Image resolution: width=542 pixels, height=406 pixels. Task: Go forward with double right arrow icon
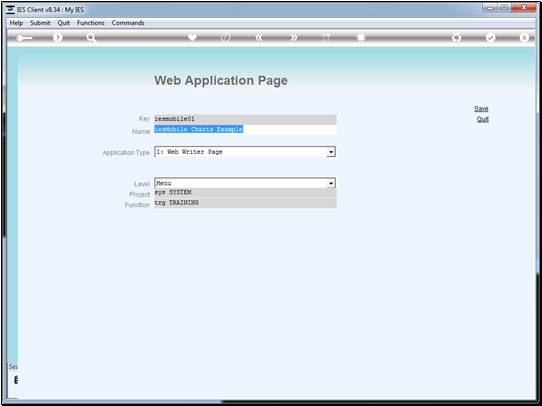click(293, 37)
